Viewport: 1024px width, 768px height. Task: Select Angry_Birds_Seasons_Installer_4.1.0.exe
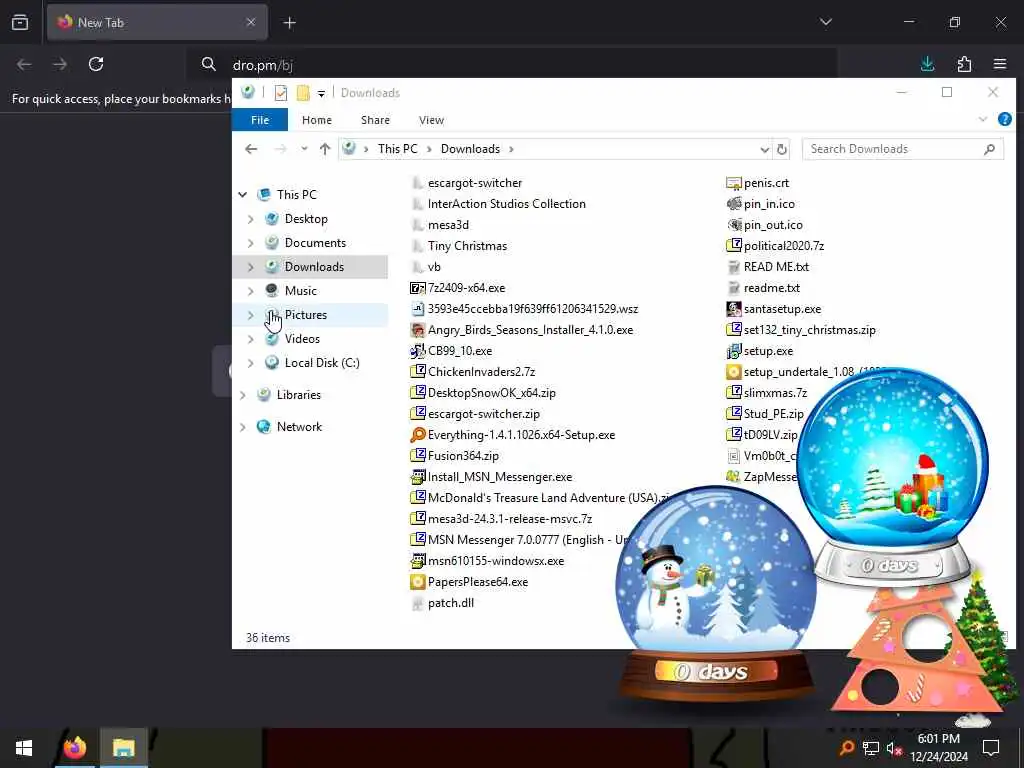pyautogui.click(x=530, y=330)
